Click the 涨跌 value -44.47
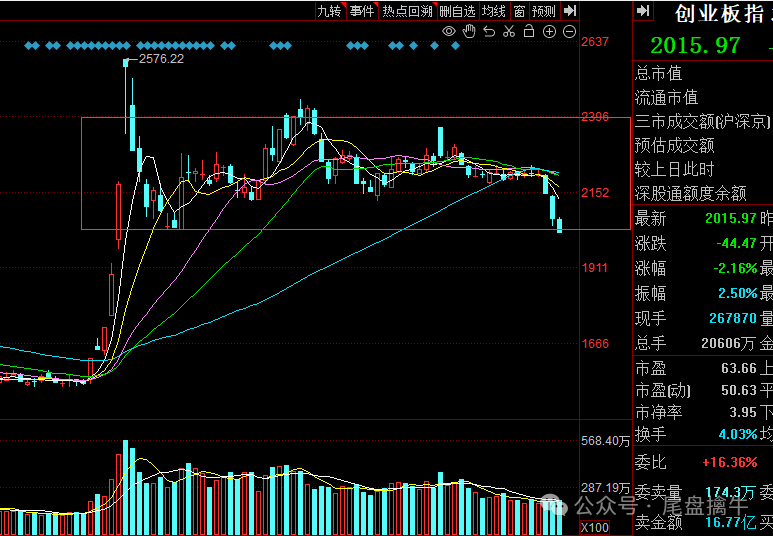773x536 pixels. [736, 243]
